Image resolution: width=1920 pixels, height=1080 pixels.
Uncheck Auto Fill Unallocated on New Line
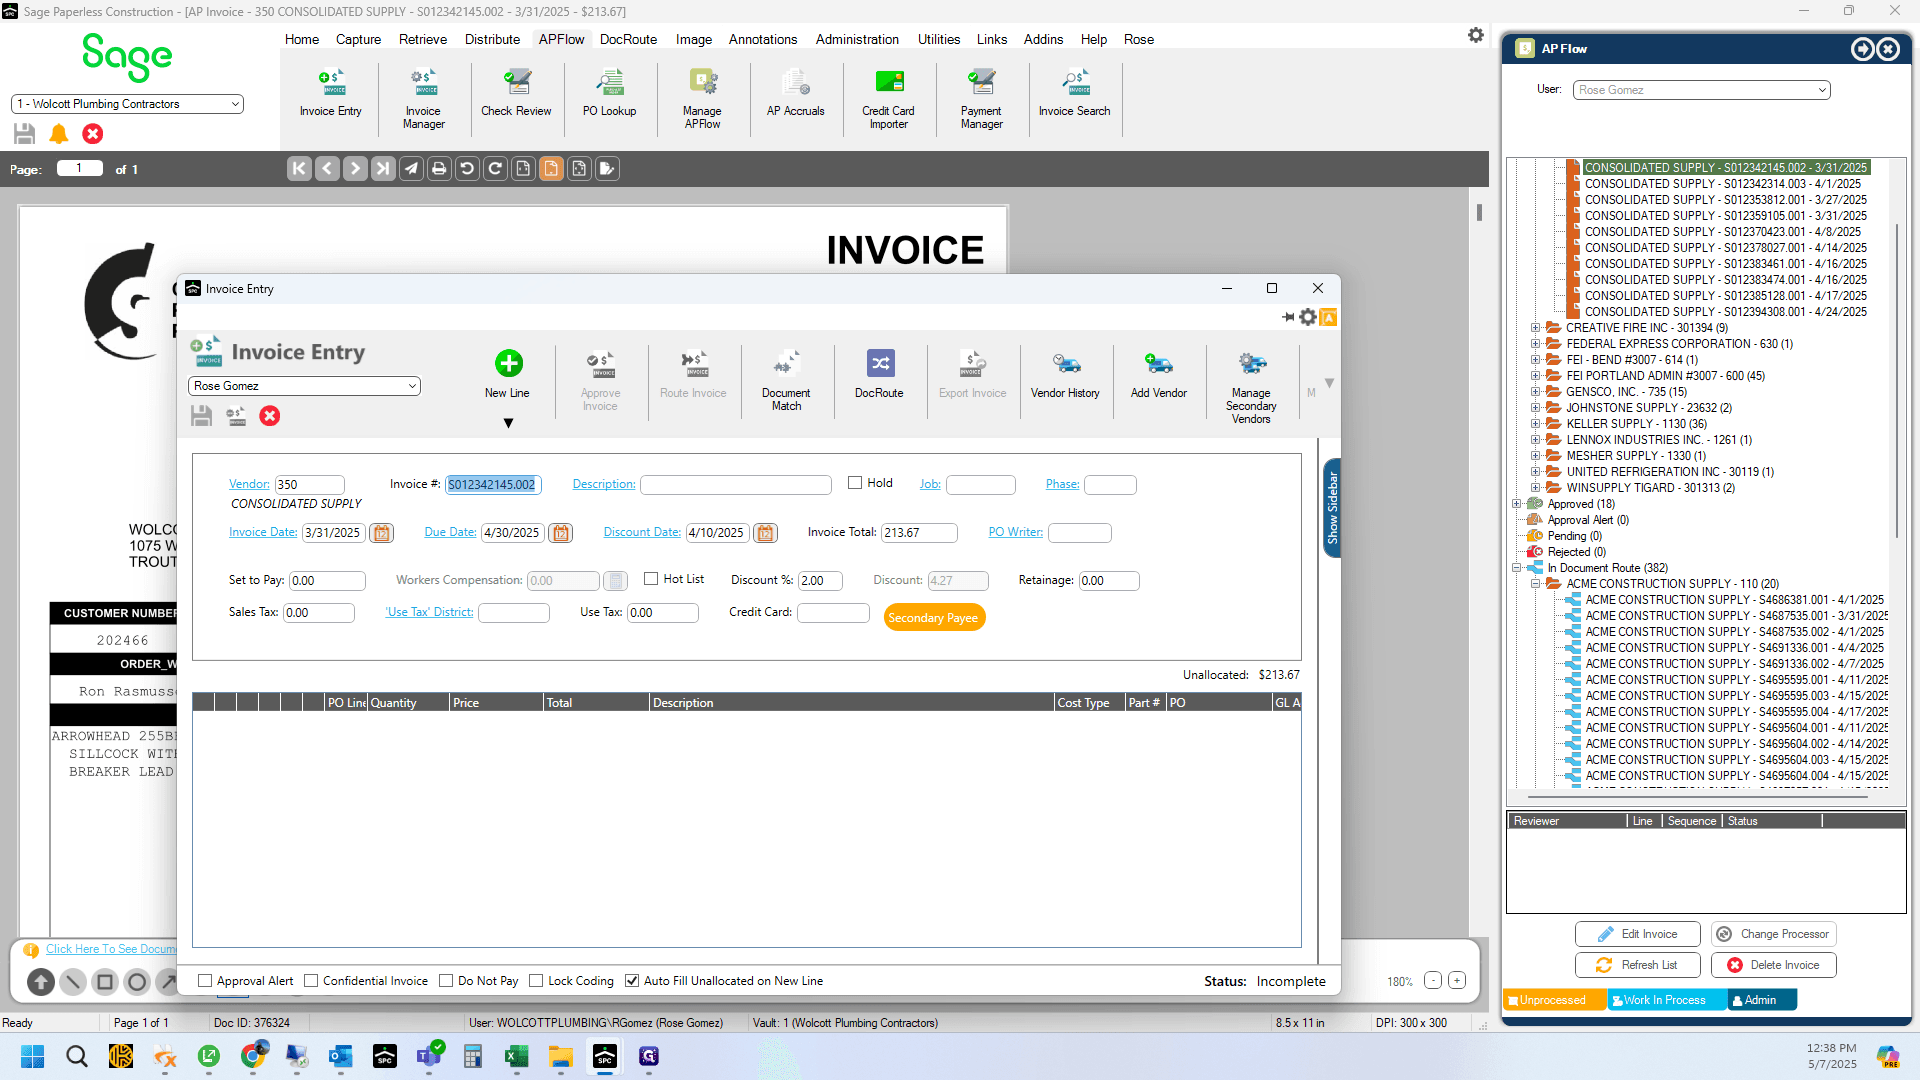click(632, 981)
